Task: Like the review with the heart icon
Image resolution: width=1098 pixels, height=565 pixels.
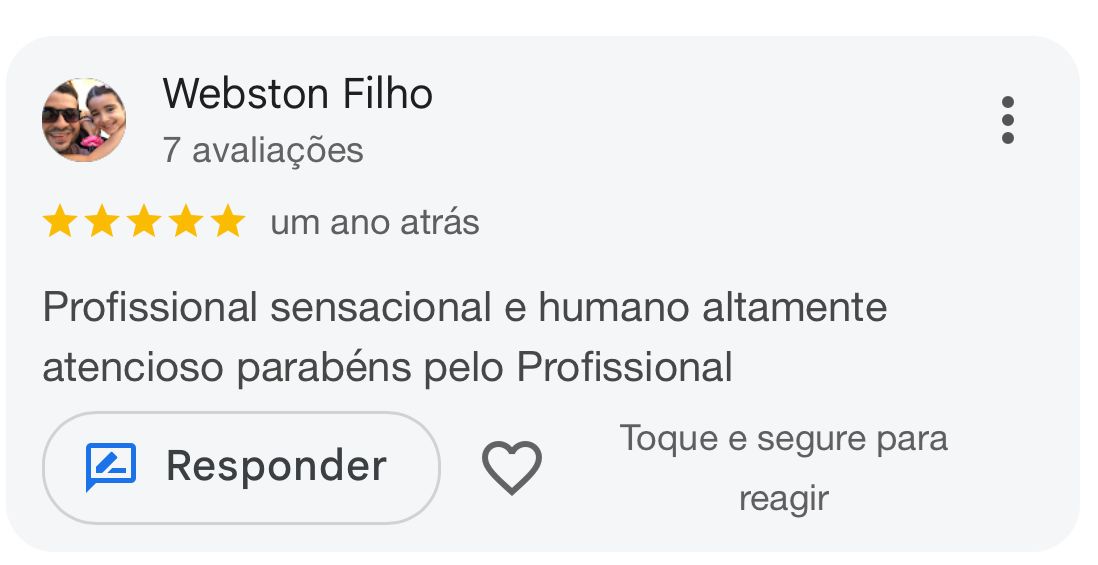Action: coord(511,467)
